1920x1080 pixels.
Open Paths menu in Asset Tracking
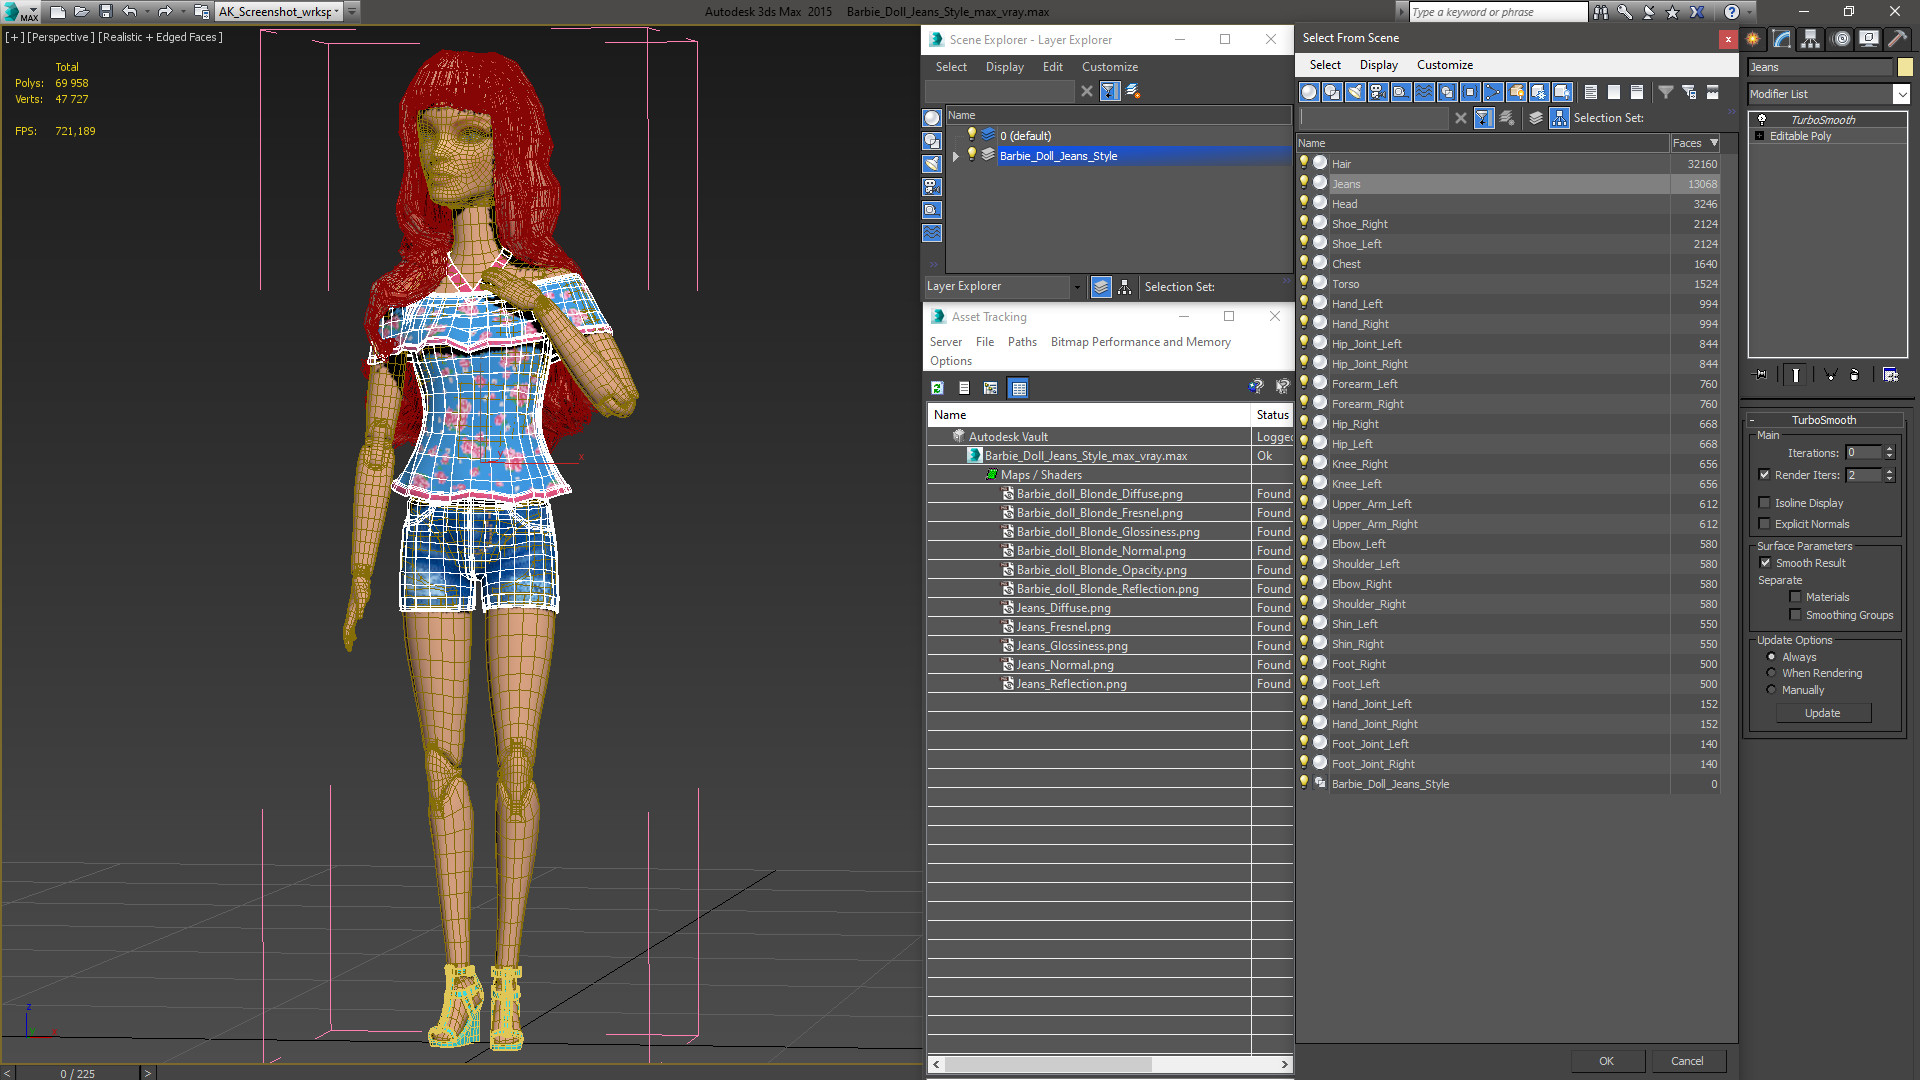pyautogui.click(x=1022, y=342)
